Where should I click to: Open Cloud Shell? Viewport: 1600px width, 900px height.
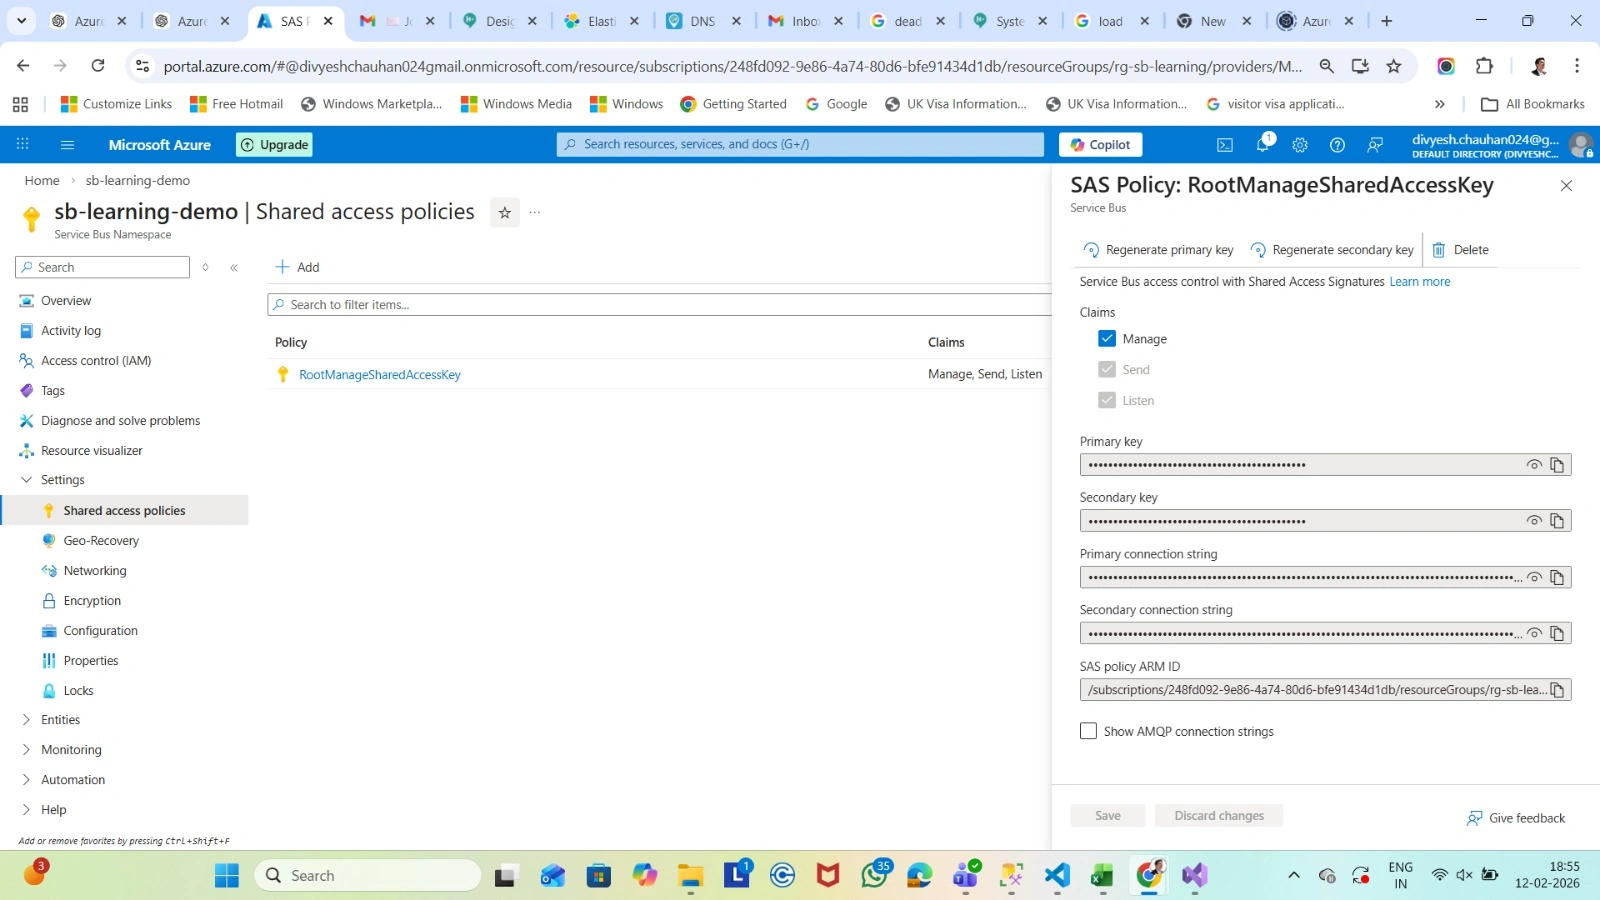[1225, 145]
